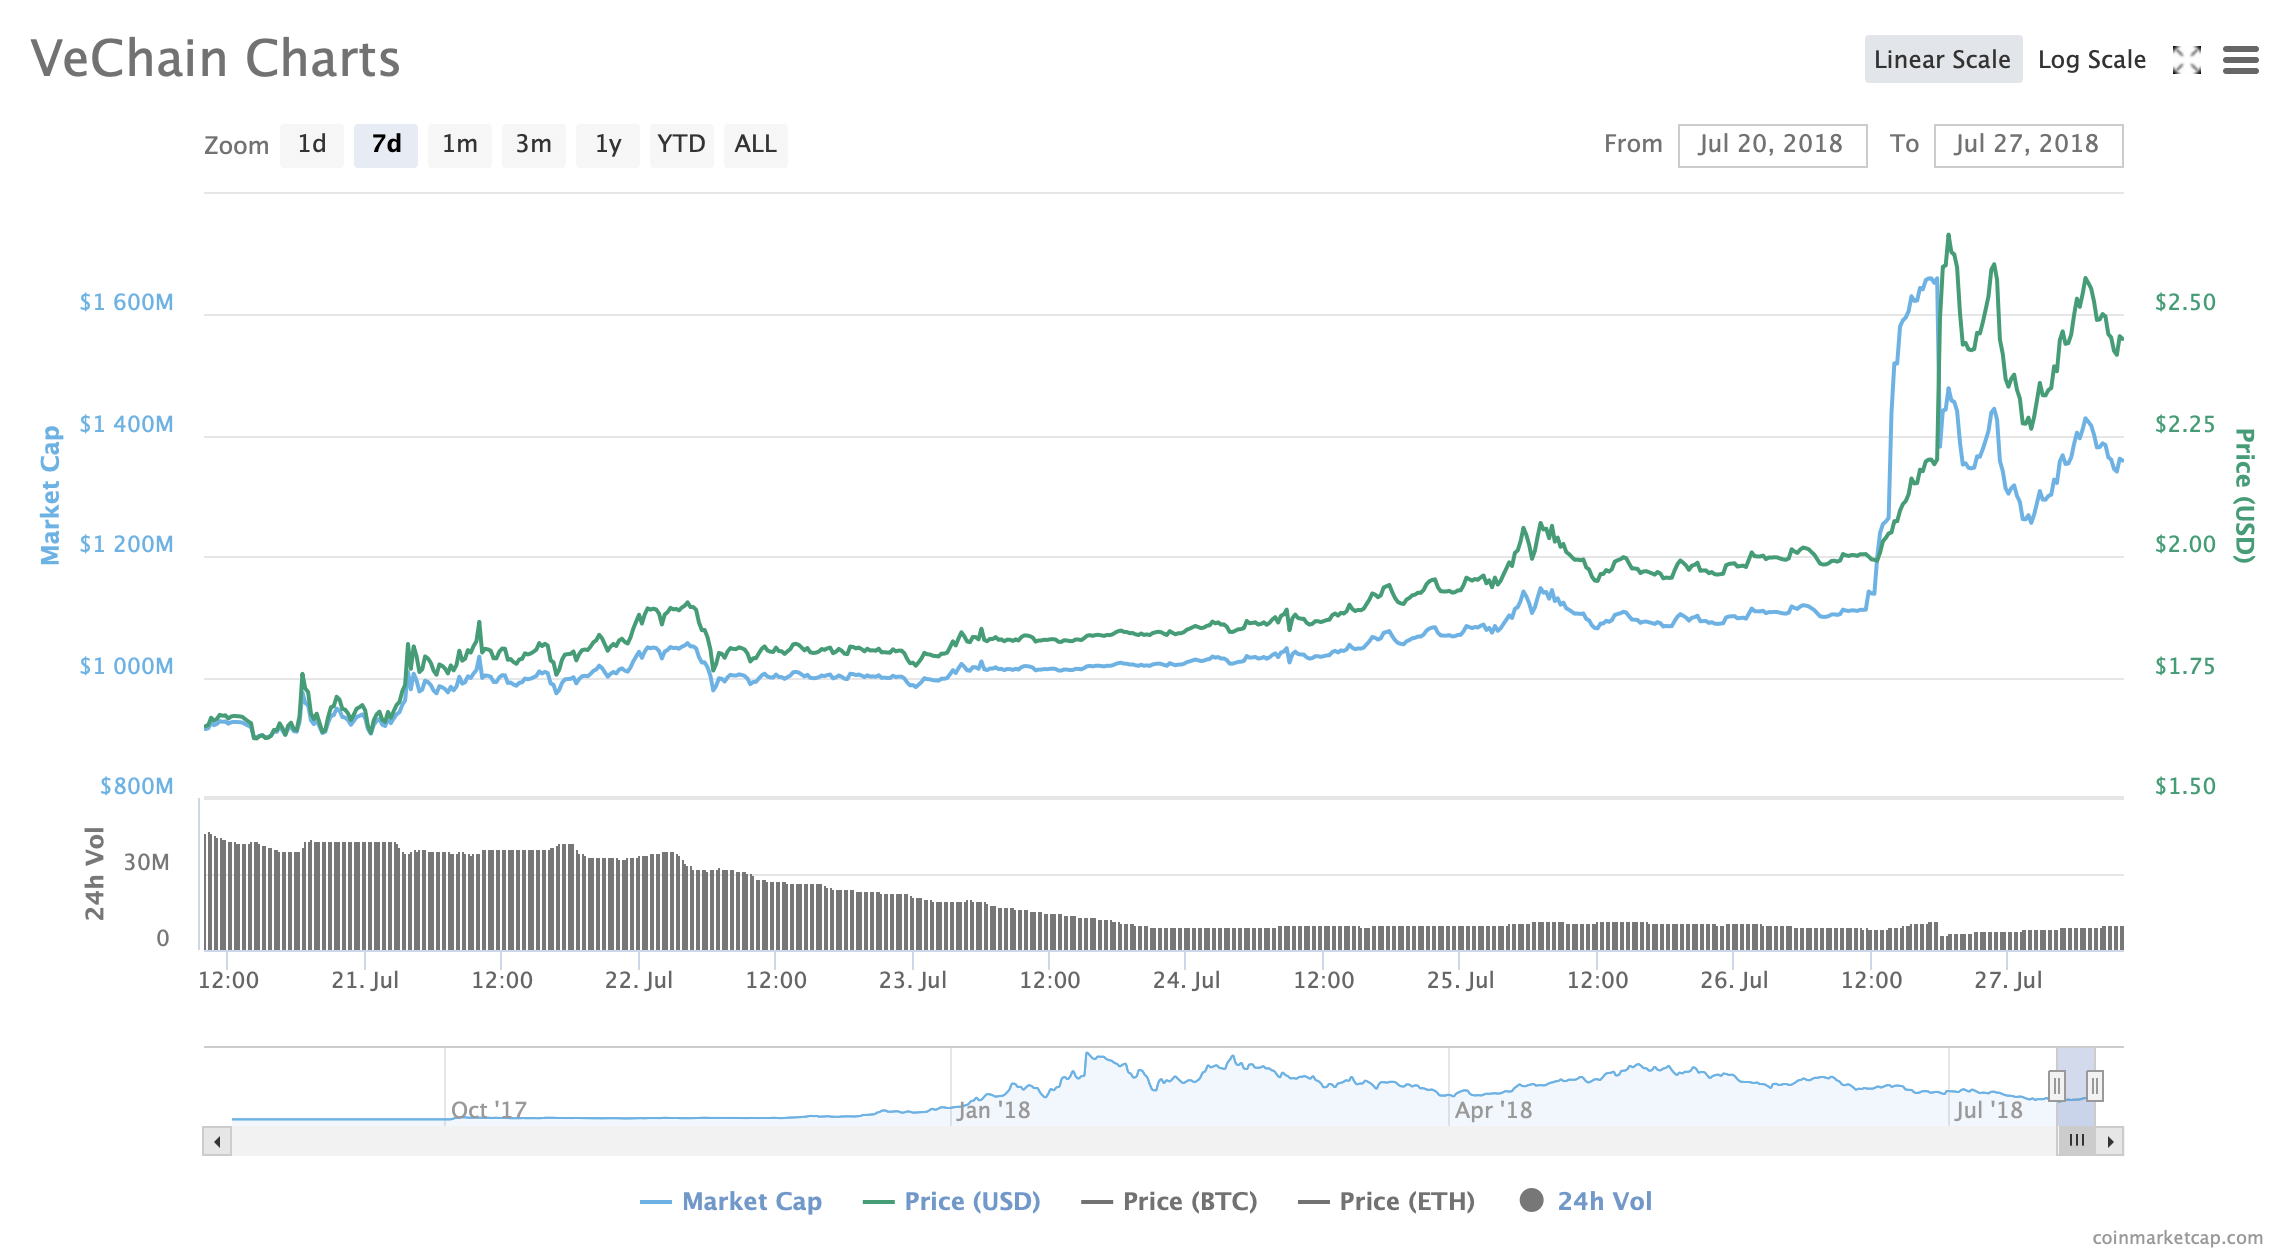Viewport: 2292px width, 1260px height.
Task: Grab the navigator scrollbar thumb
Action: point(2076,1141)
